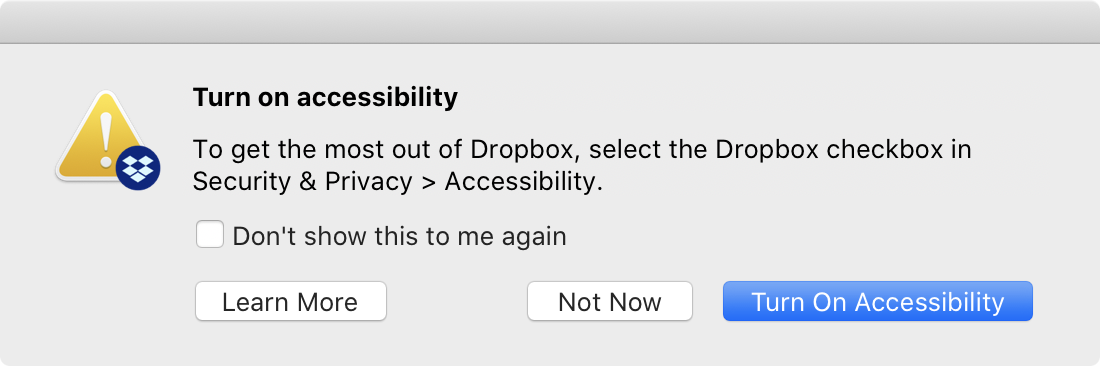
Task: Click the 'Dropbox checkbox in' phrase
Action: coord(844,150)
